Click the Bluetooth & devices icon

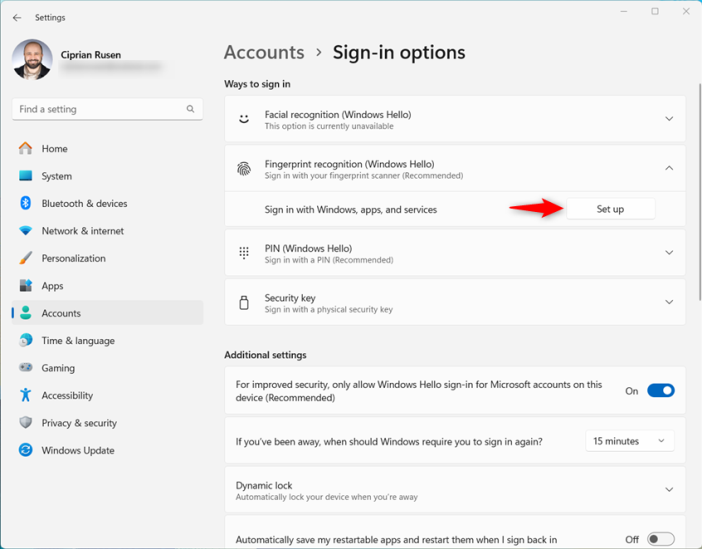coord(26,203)
